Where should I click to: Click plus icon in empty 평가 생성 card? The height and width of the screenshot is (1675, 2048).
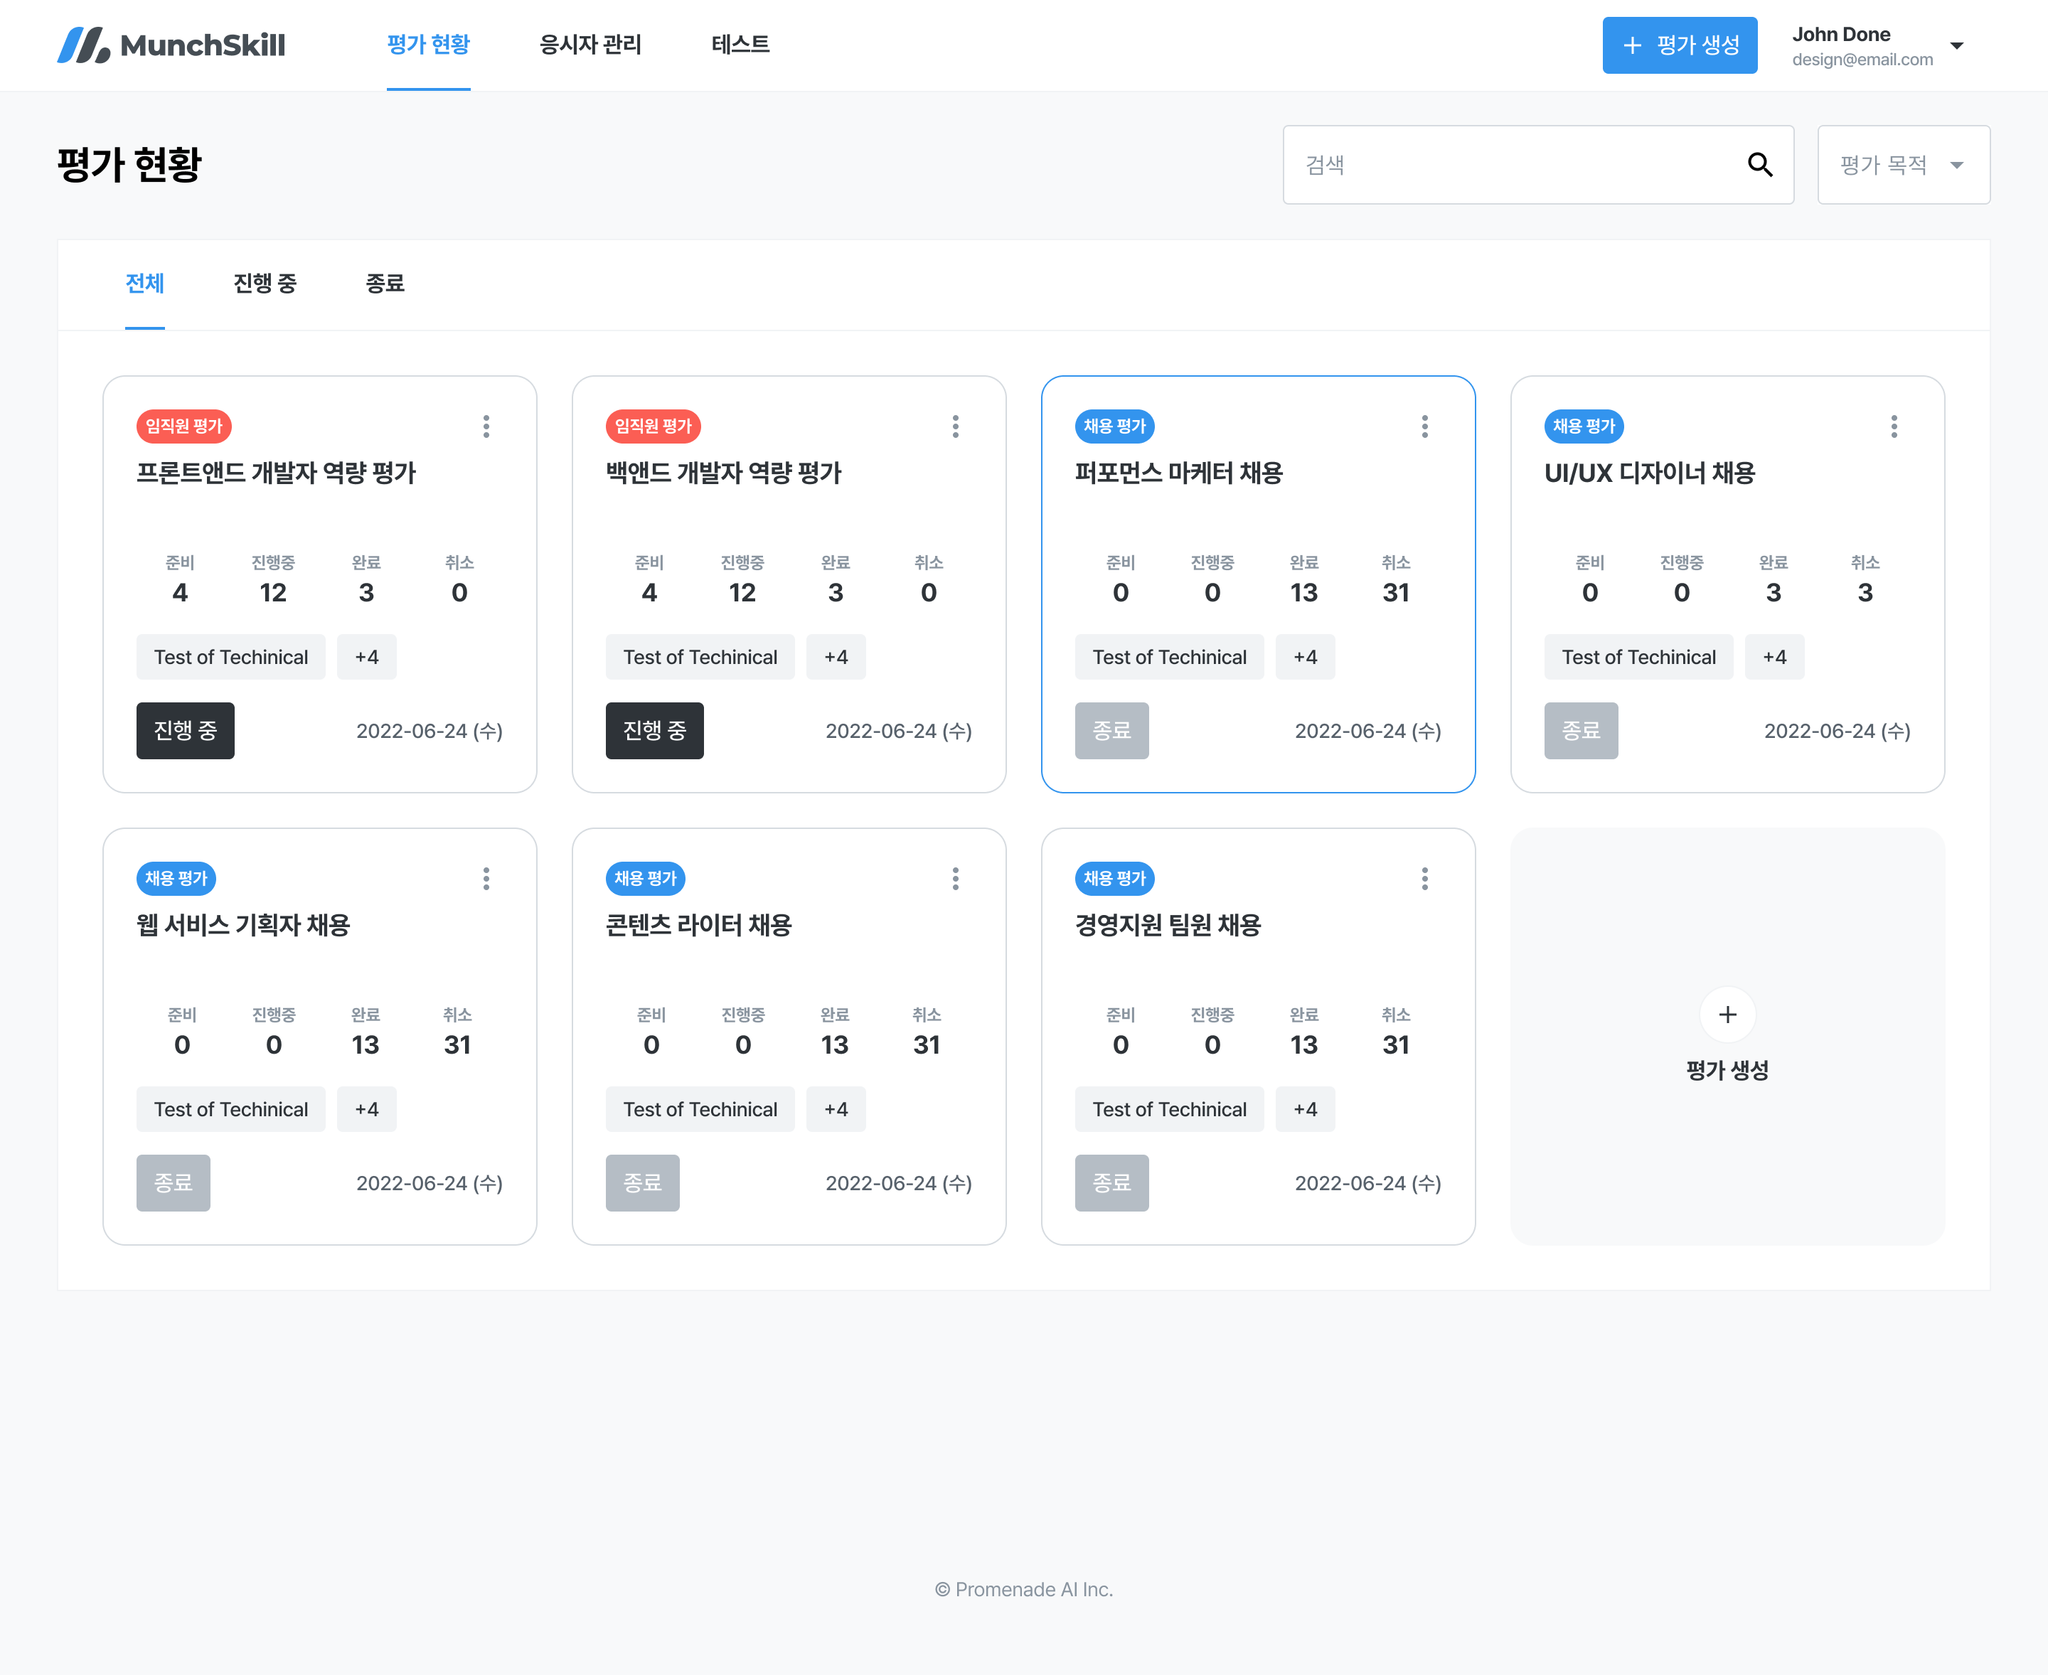click(1727, 1015)
